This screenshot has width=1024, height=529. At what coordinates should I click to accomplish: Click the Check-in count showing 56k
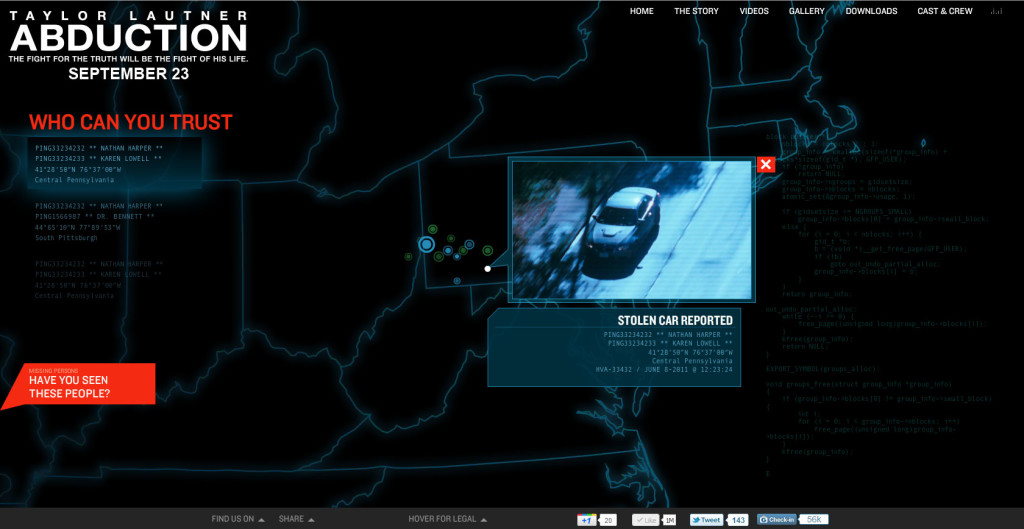(814, 519)
